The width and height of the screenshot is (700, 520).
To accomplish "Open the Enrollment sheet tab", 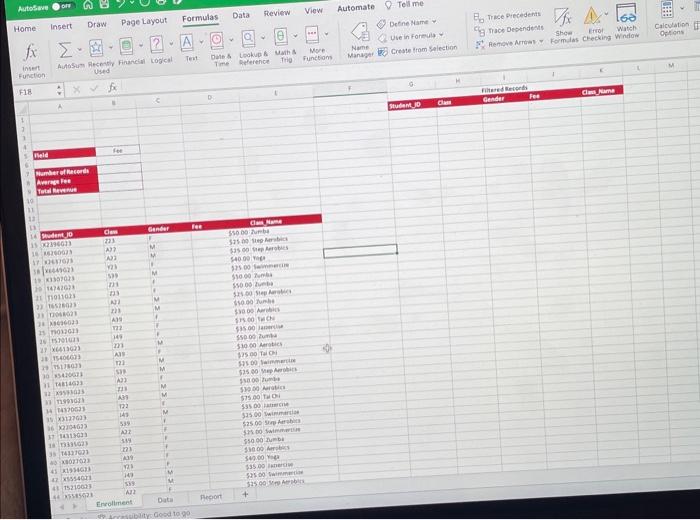I will [114, 503].
